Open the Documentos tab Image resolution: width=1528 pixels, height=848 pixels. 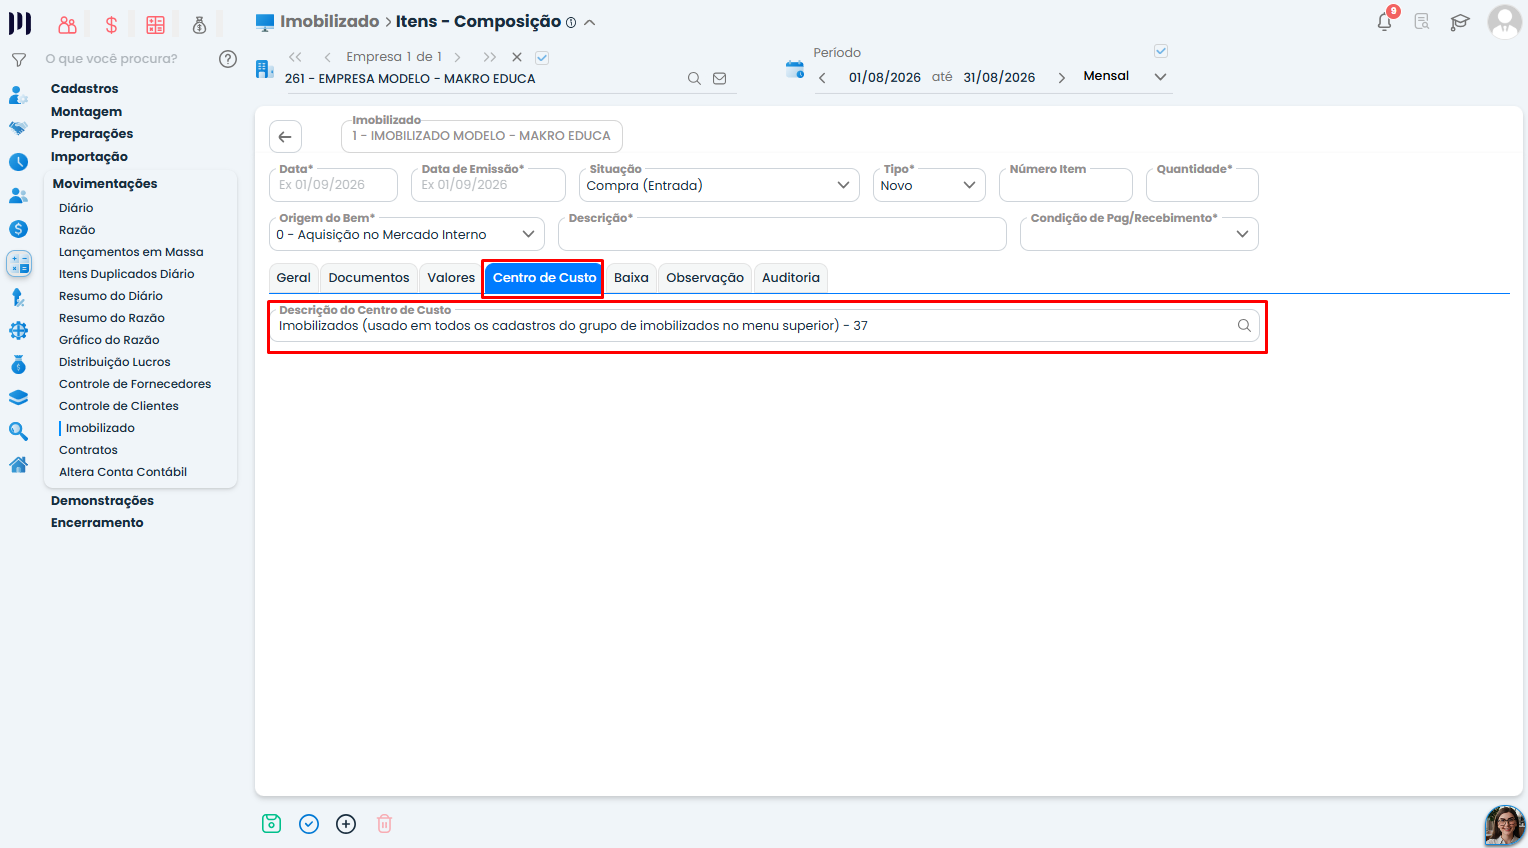click(x=369, y=278)
